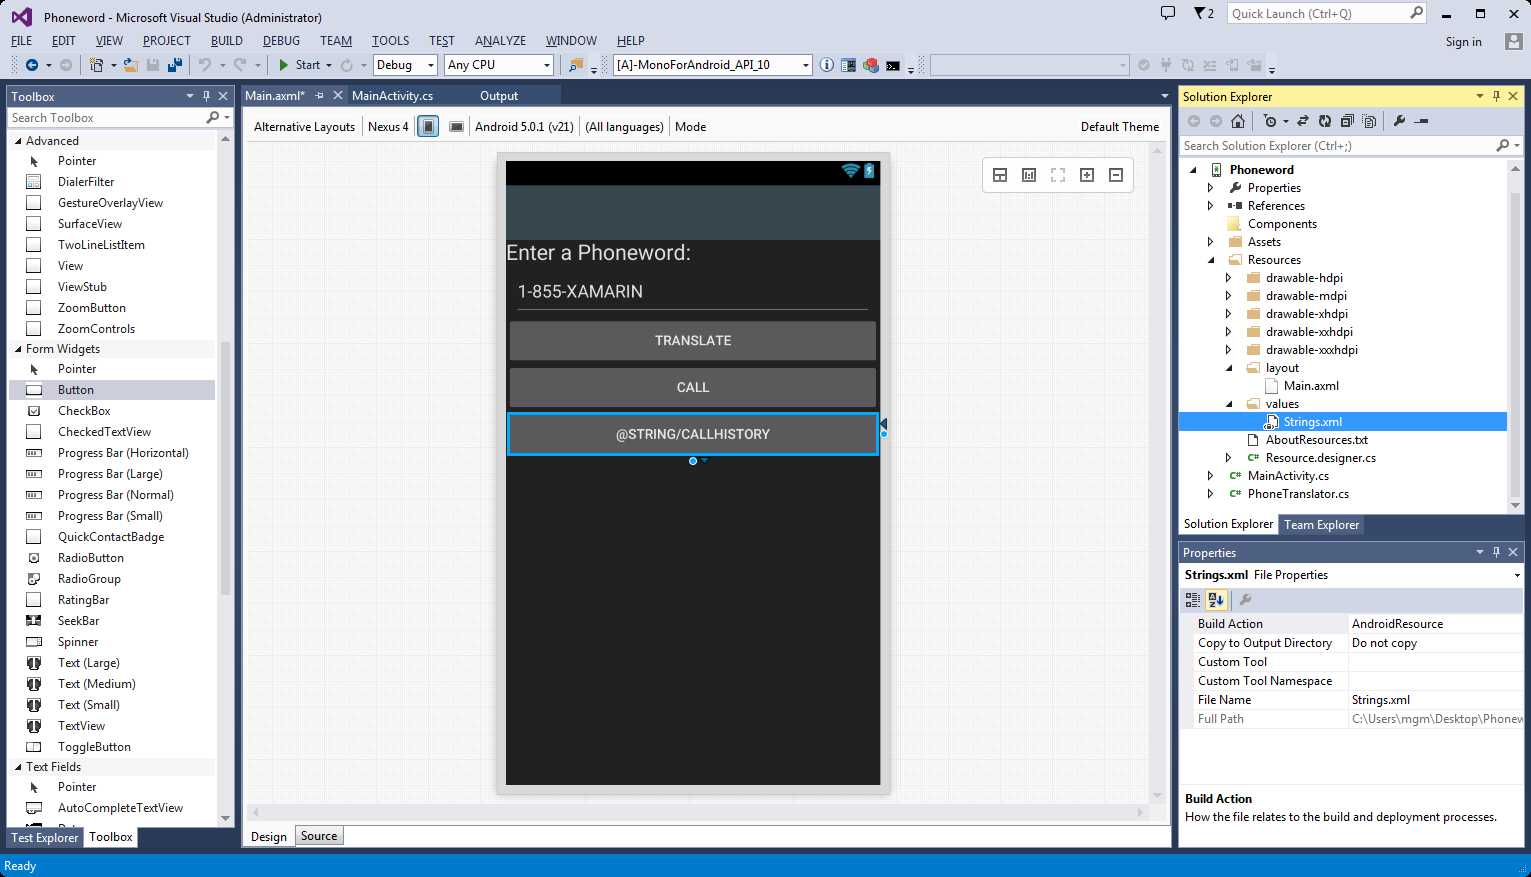This screenshot has height=877, width=1531.
Task: Open the TOOLS menu
Action: pyautogui.click(x=390, y=41)
